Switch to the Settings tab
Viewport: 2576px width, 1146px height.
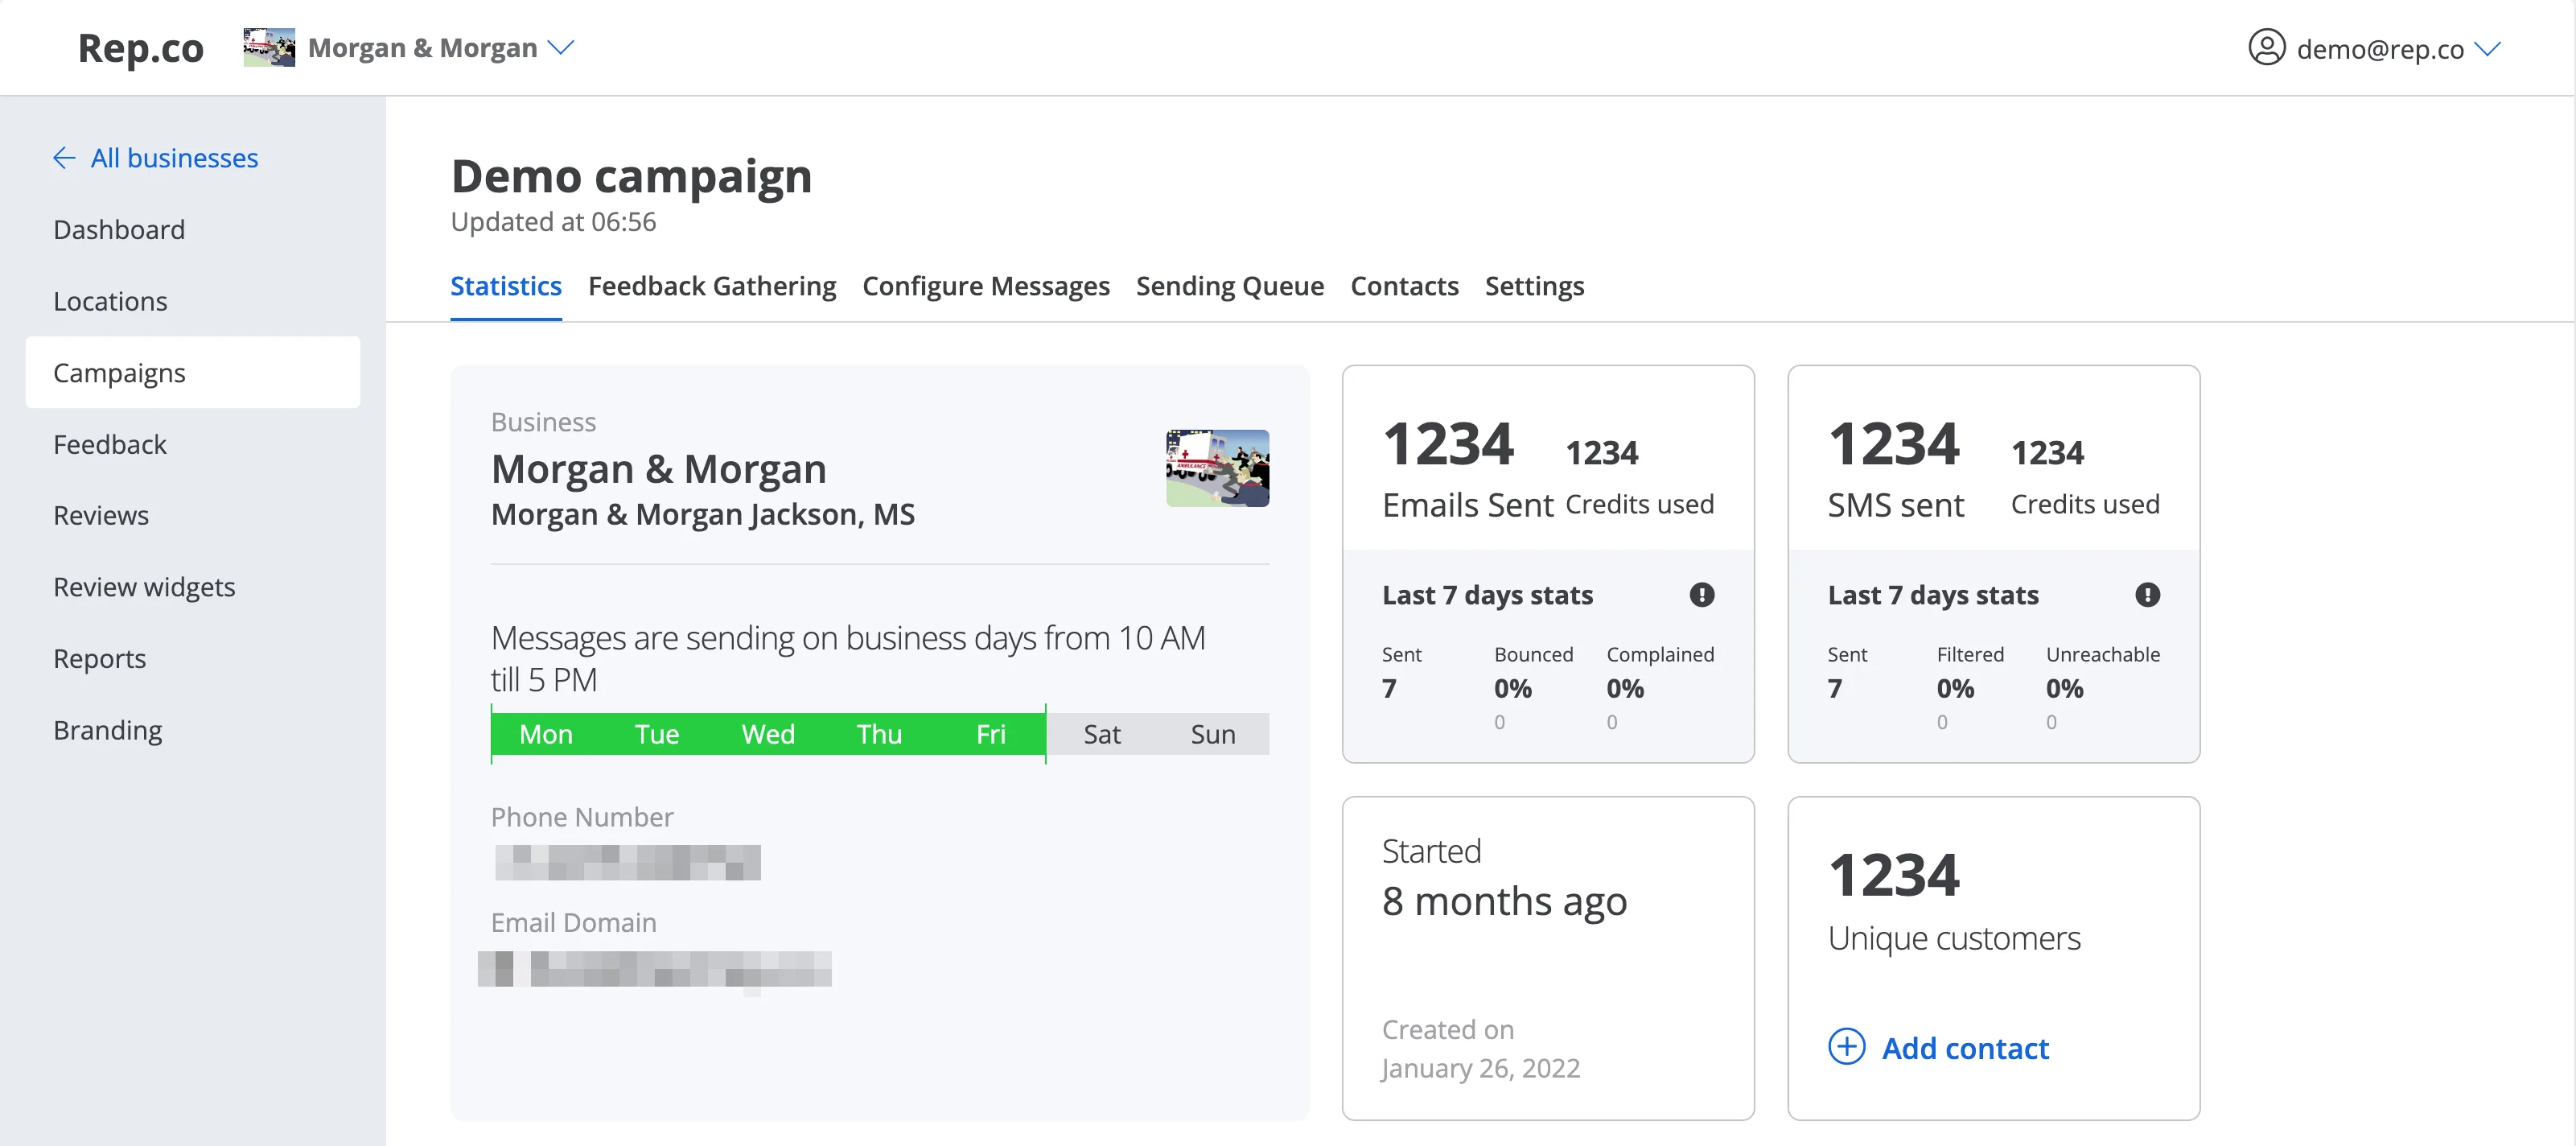point(1535,286)
